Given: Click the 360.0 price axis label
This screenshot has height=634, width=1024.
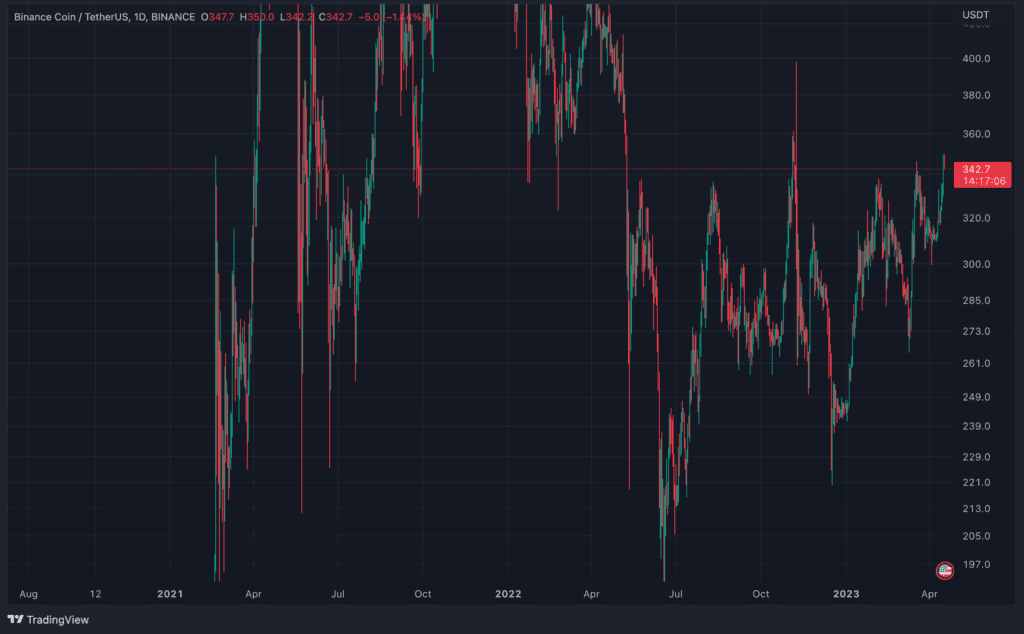Looking at the screenshot, I should [x=976, y=134].
